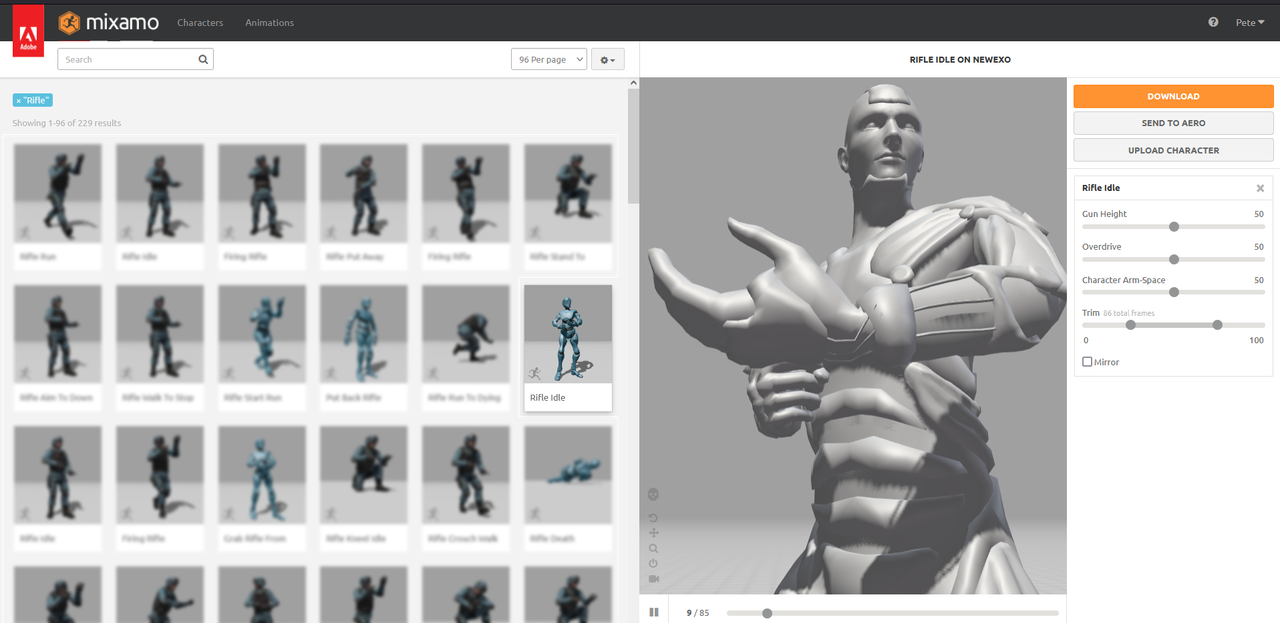The width and height of the screenshot is (1280, 623).
Task: Click the Trim maximum value 100
Action: point(1257,341)
